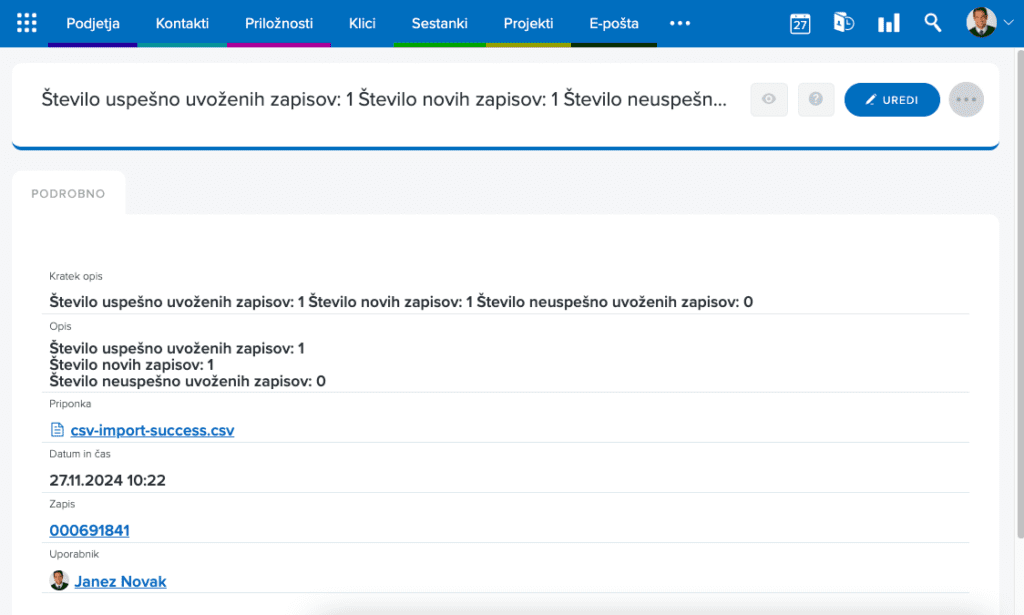Open record link 000691841
The height and width of the screenshot is (615, 1024).
point(89,530)
